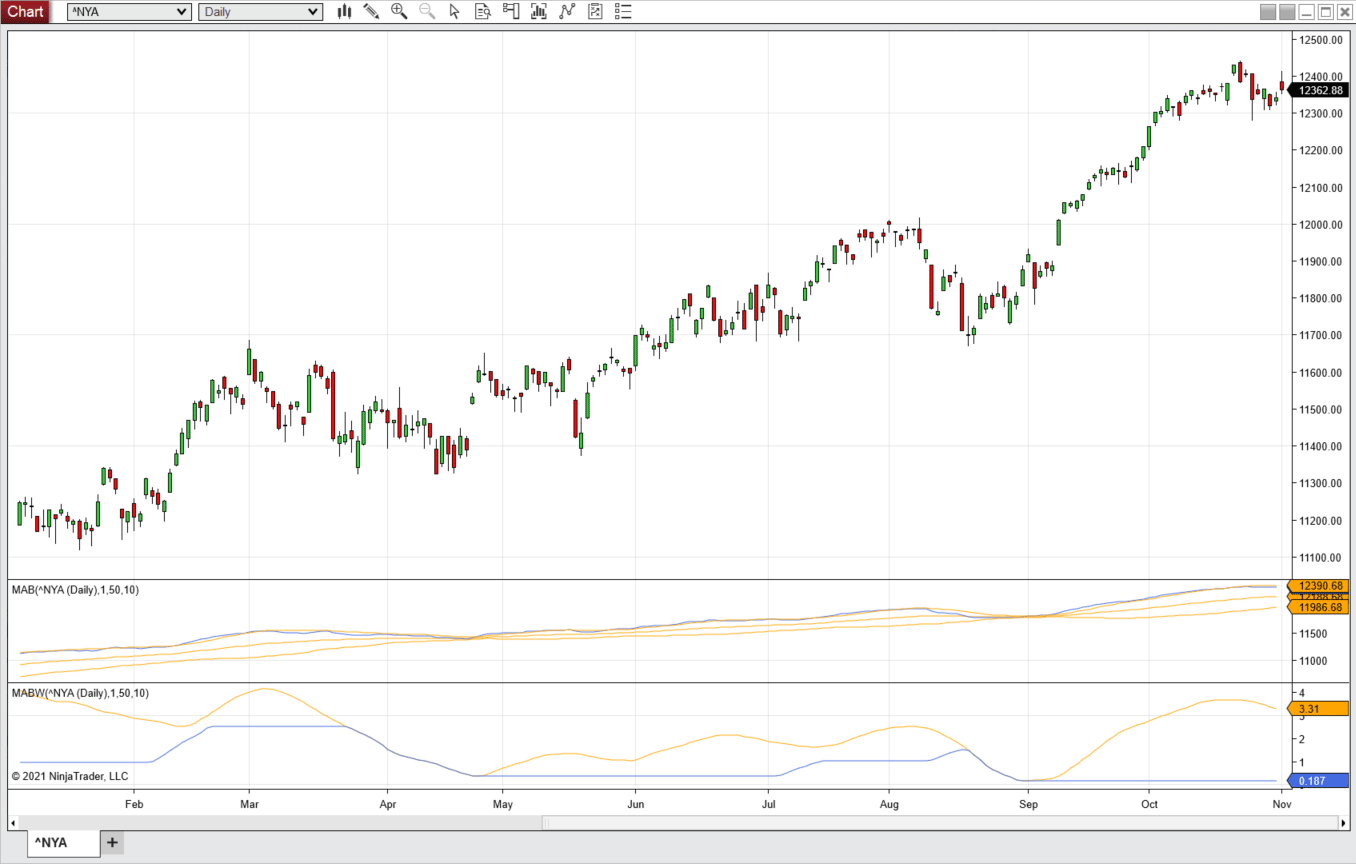Click the grayed zoom out magnifier
This screenshot has height=864, width=1356.
tap(427, 11)
